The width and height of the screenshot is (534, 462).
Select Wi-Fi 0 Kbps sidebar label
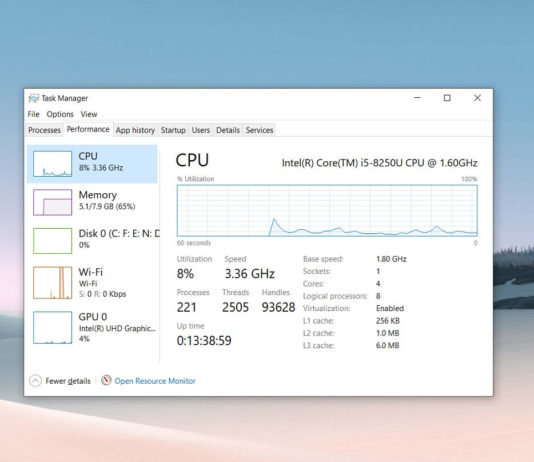[x=103, y=283]
